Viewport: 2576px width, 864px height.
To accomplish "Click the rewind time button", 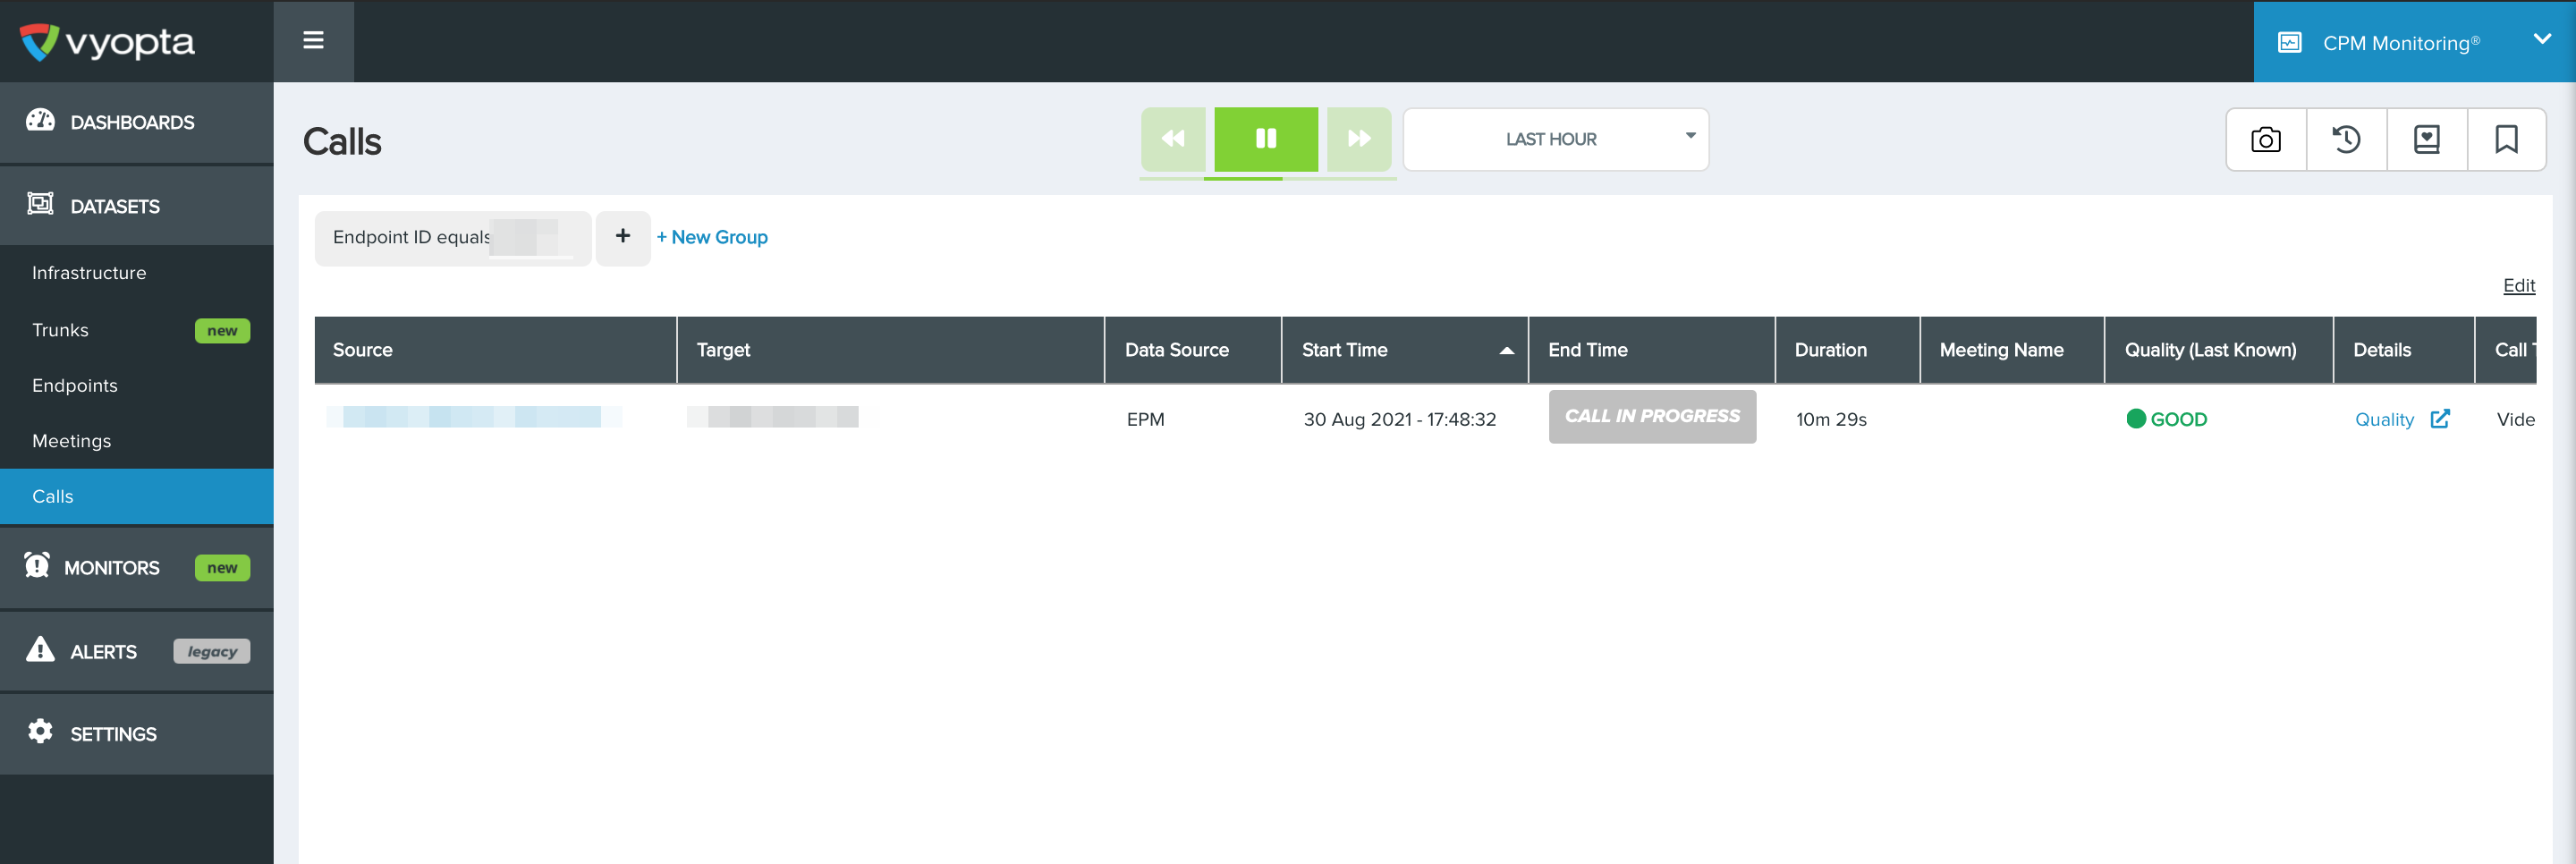I will [x=1173, y=139].
